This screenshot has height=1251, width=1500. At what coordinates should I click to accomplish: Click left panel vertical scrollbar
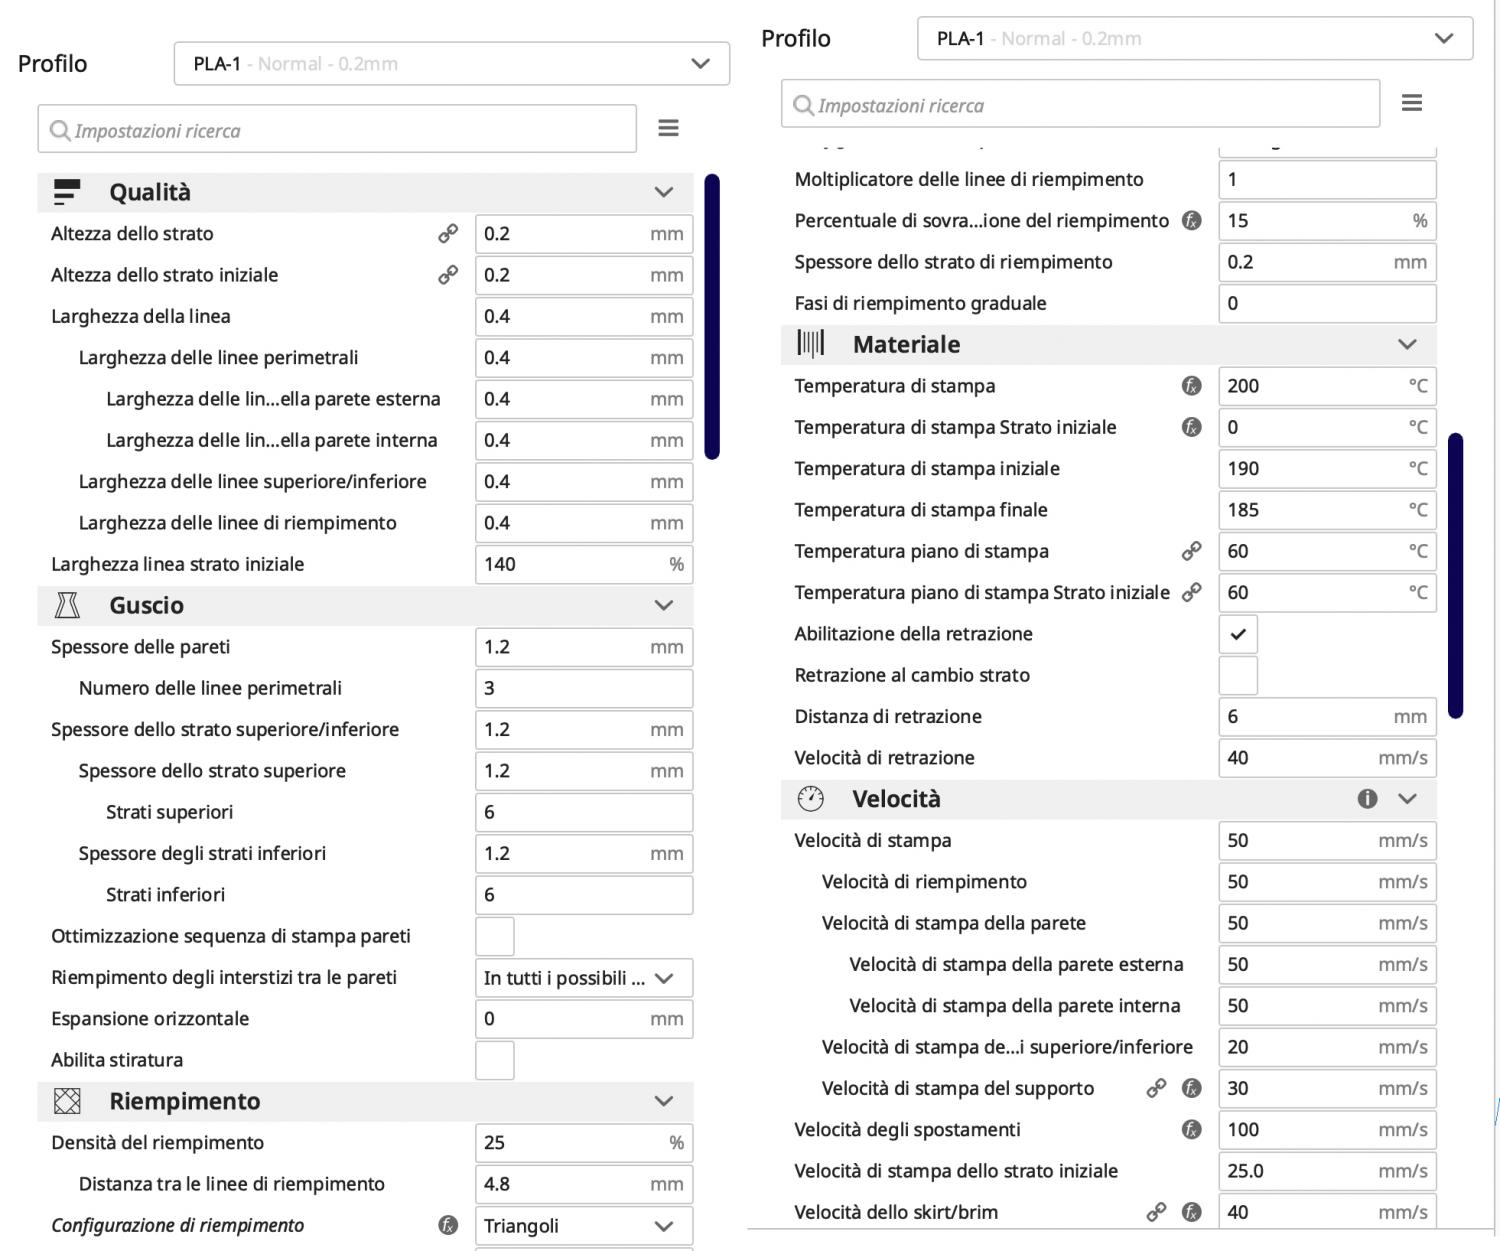pyautogui.click(x=712, y=316)
